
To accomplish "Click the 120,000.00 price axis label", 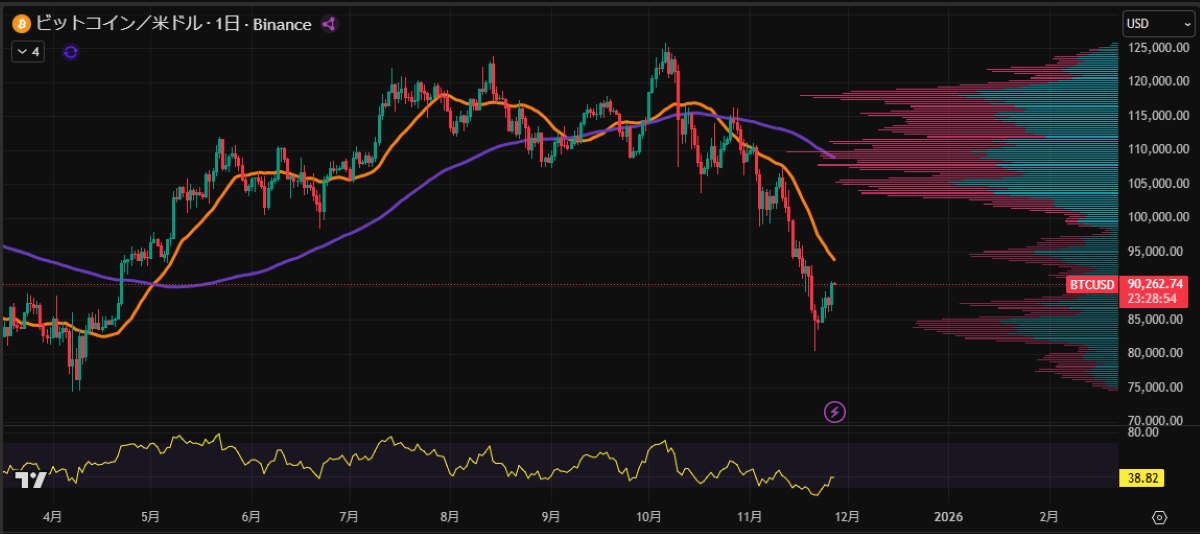I will (x=1157, y=82).
